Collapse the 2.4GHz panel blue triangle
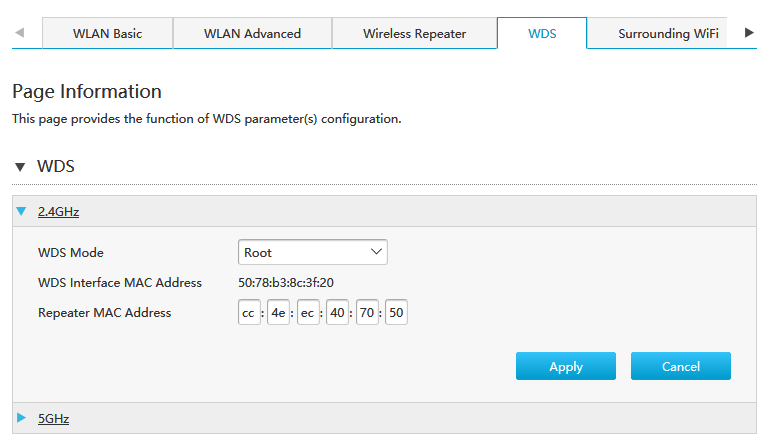This screenshot has width=762, height=443. click(x=21, y=211)
